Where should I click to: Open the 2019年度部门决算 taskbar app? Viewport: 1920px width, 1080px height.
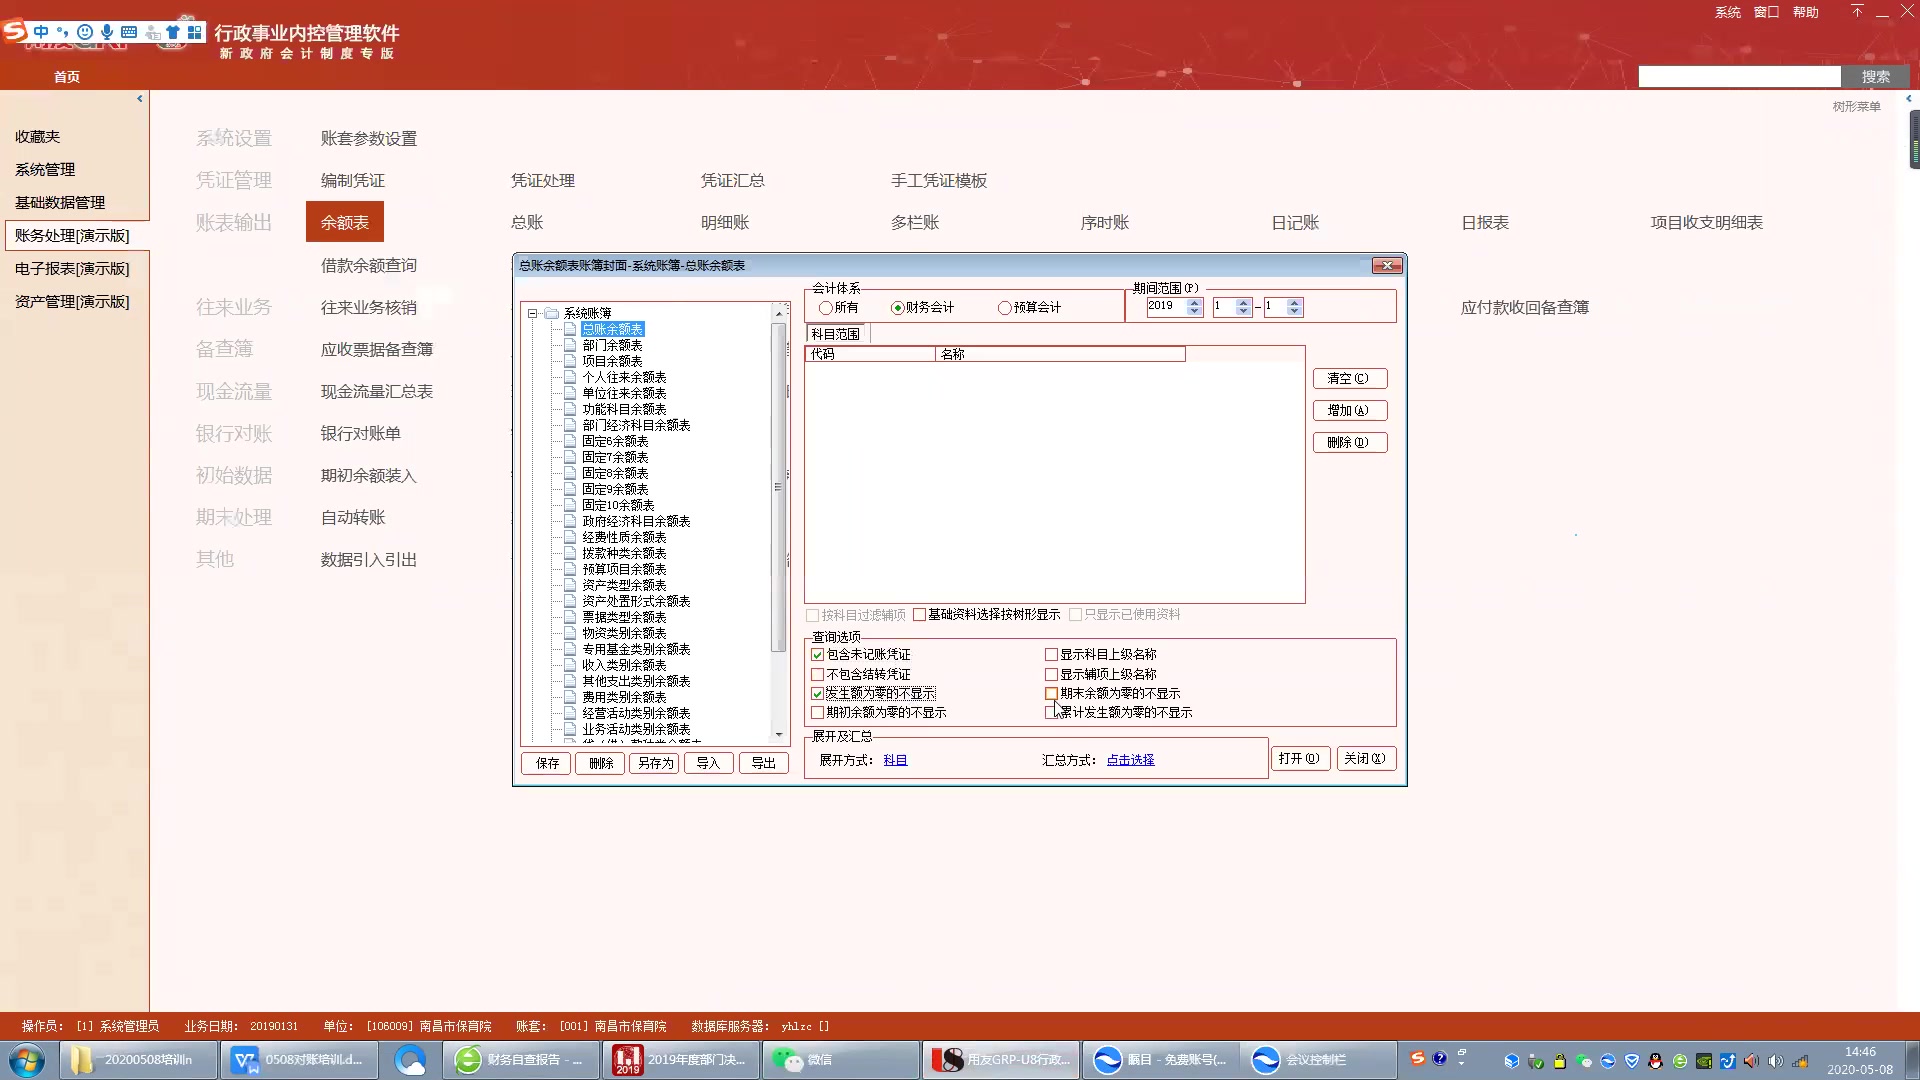tap(682, 1060)
